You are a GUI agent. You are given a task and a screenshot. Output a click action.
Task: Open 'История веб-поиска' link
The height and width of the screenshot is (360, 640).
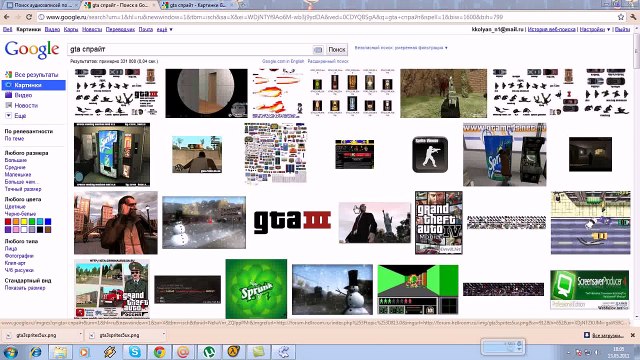tap(551, 29)
